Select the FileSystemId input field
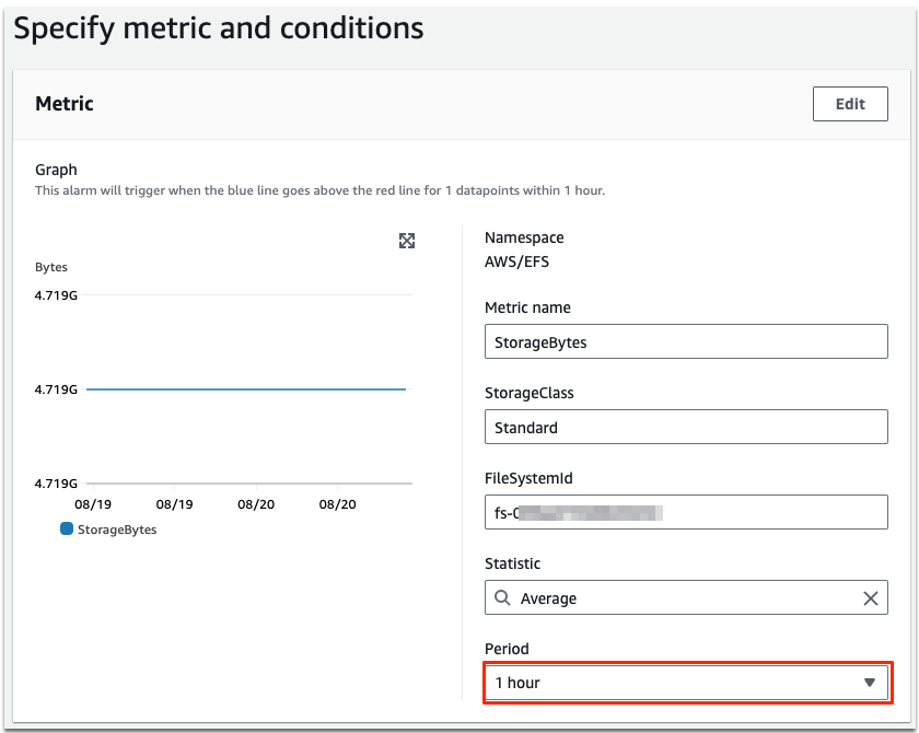Image resolution: width=919 pixels, height=733 pixels. click(686, 511)
